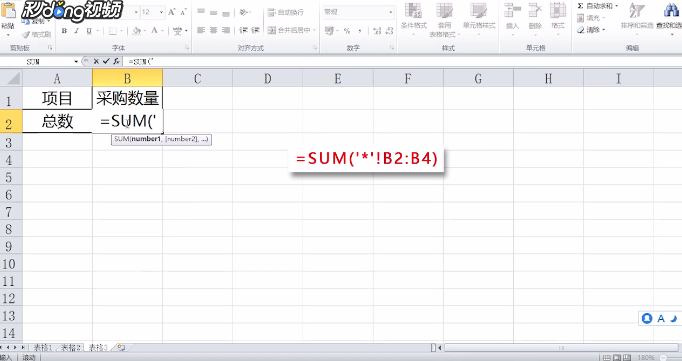Image resolution: width=682 pixels, height=361 pixels.
Task: Toggle Wrap Text (自动换行)
Action: (x=285, y=12)
